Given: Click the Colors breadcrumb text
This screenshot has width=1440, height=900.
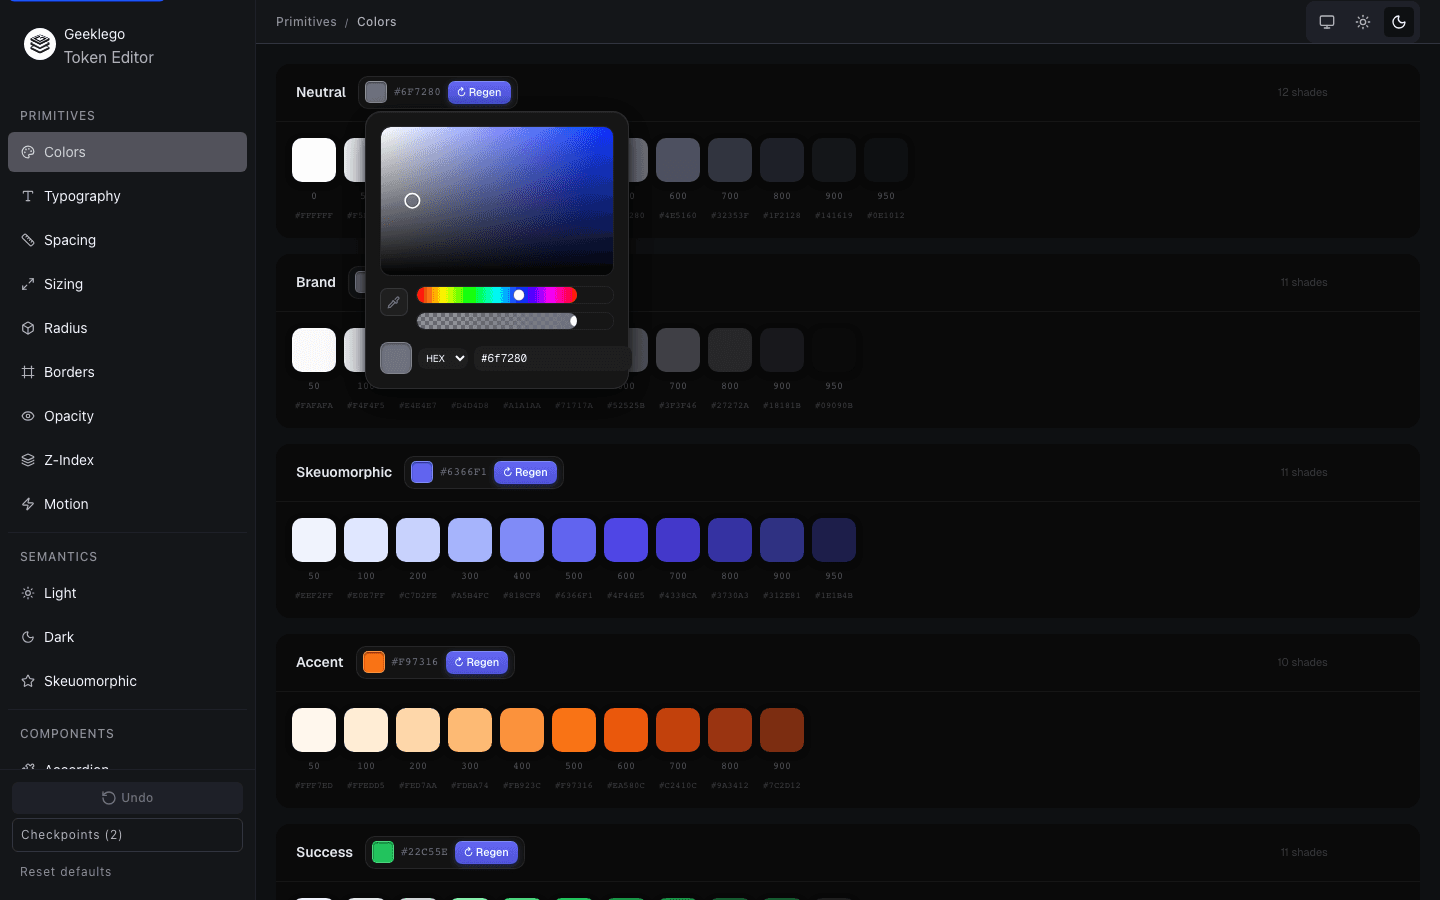Looking at the screenshot, I should [x=377, y=22].
